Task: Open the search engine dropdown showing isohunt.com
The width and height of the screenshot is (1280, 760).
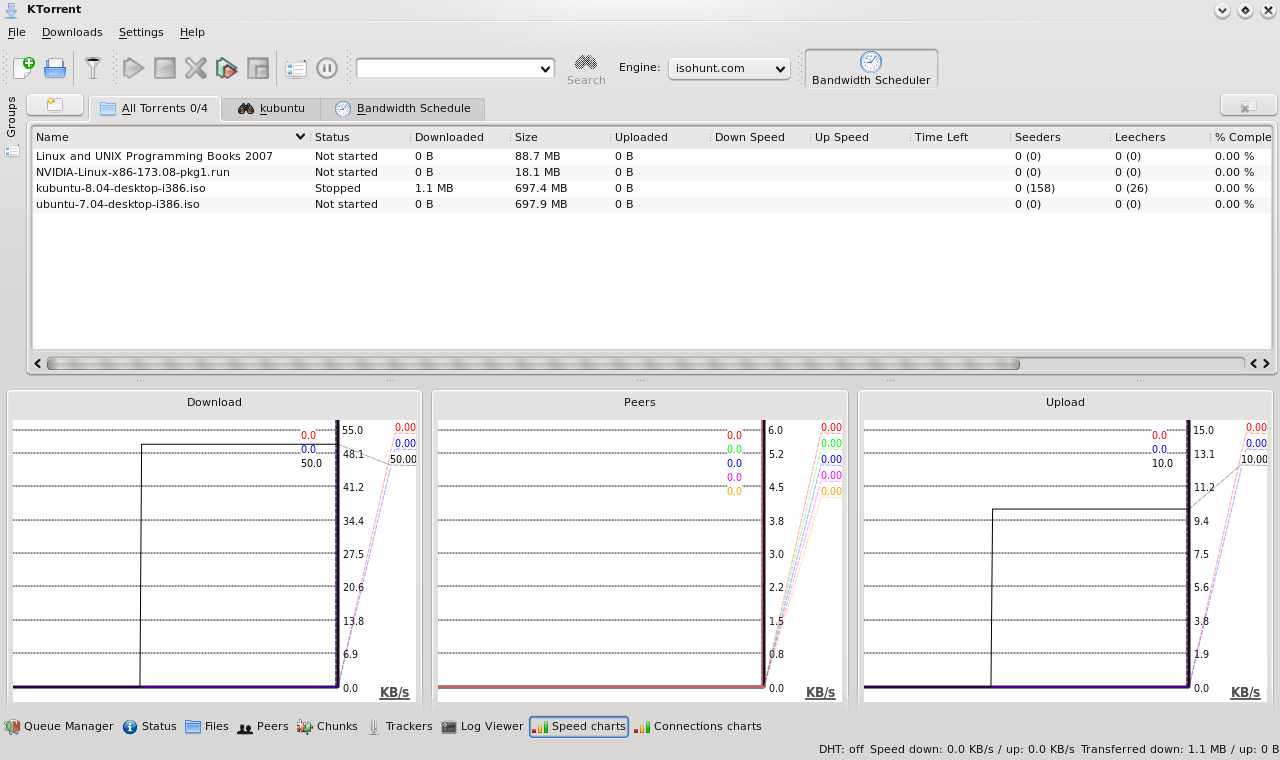Action: (729, 68)
